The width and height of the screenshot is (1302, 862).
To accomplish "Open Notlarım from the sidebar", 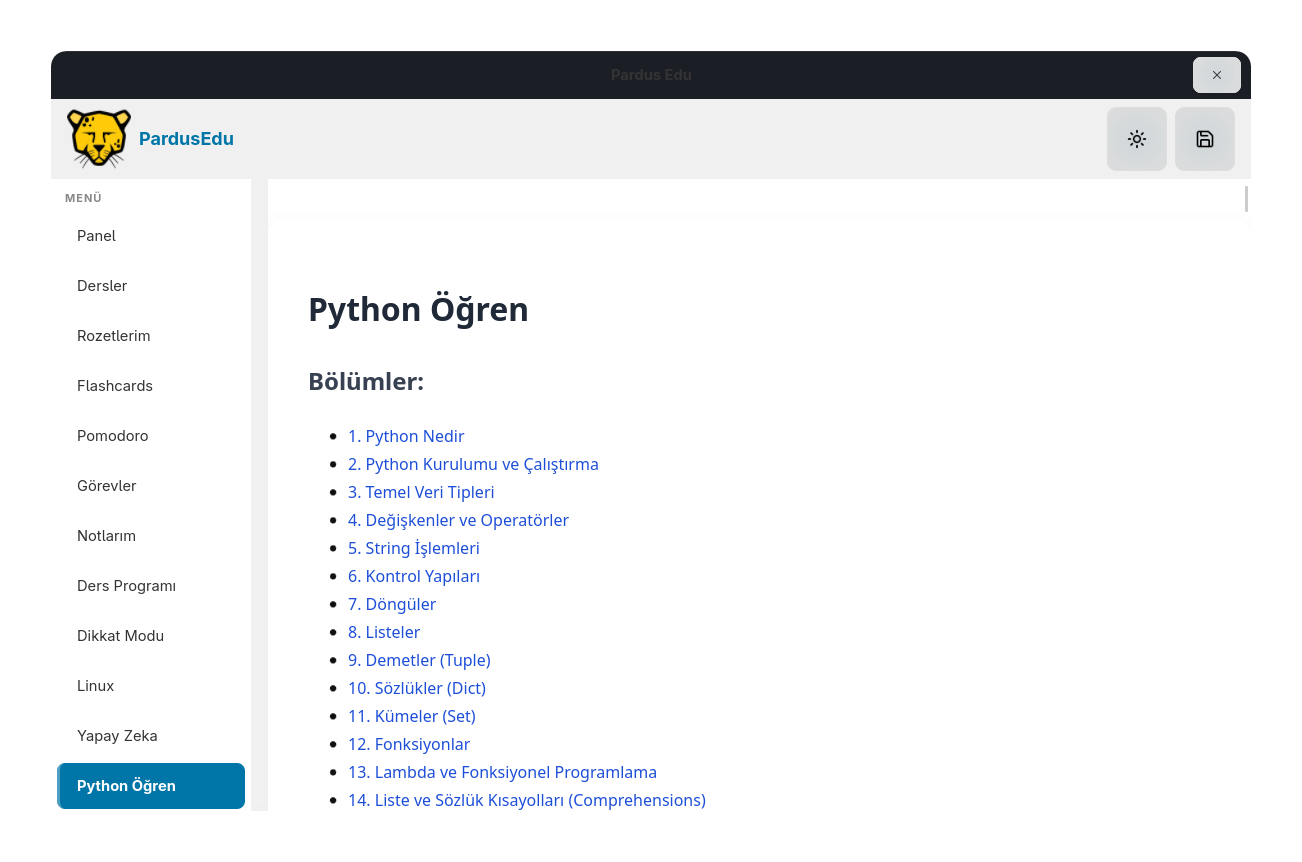I will tap(151, 536).
